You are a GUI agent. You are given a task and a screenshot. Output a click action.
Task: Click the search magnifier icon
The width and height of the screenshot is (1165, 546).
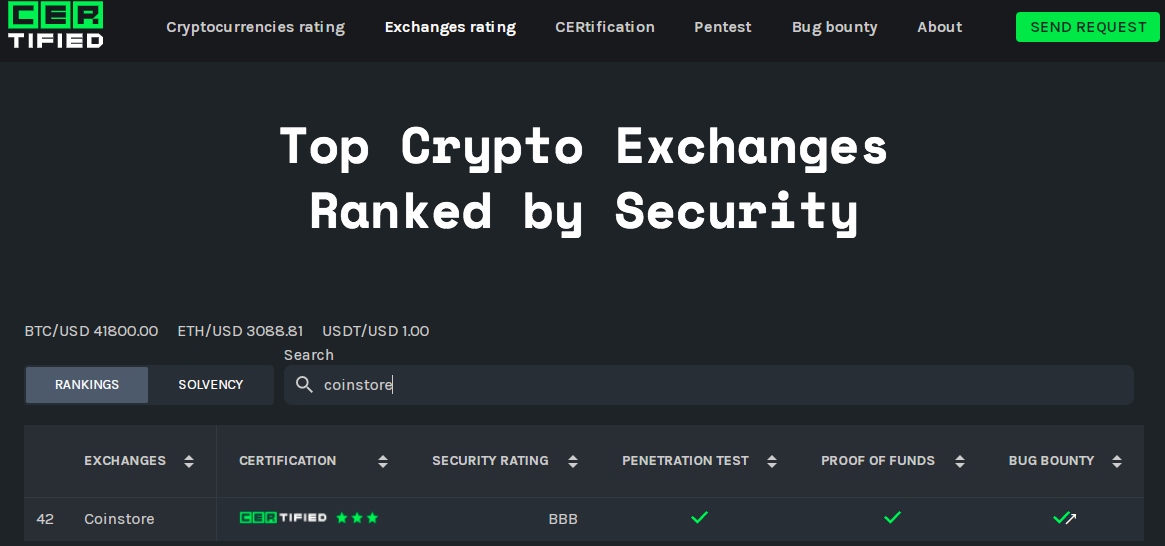point(304,384)
